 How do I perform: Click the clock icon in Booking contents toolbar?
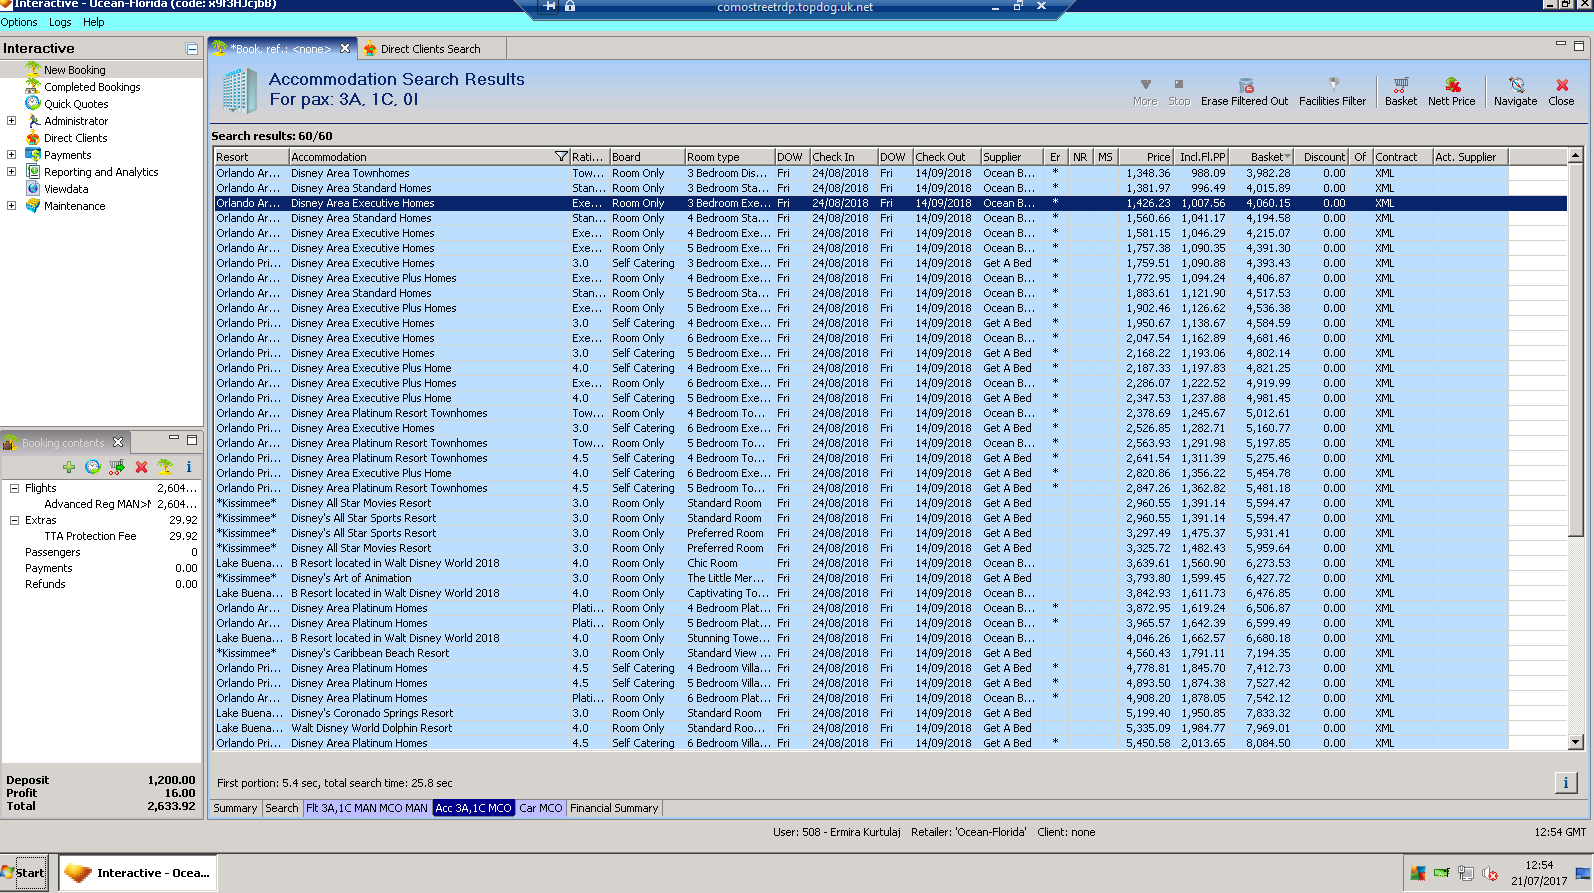[93, 467]
